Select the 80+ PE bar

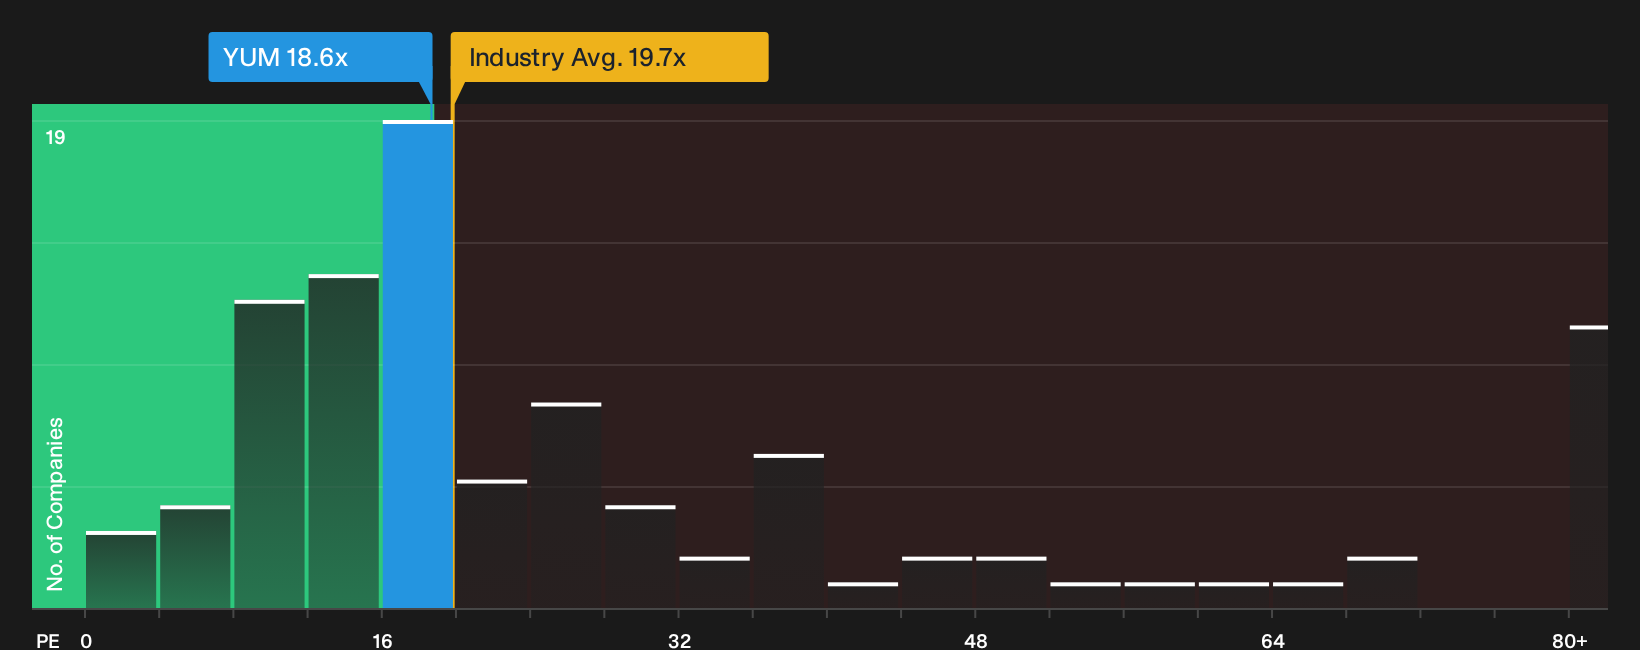[x=1589, y=467]
